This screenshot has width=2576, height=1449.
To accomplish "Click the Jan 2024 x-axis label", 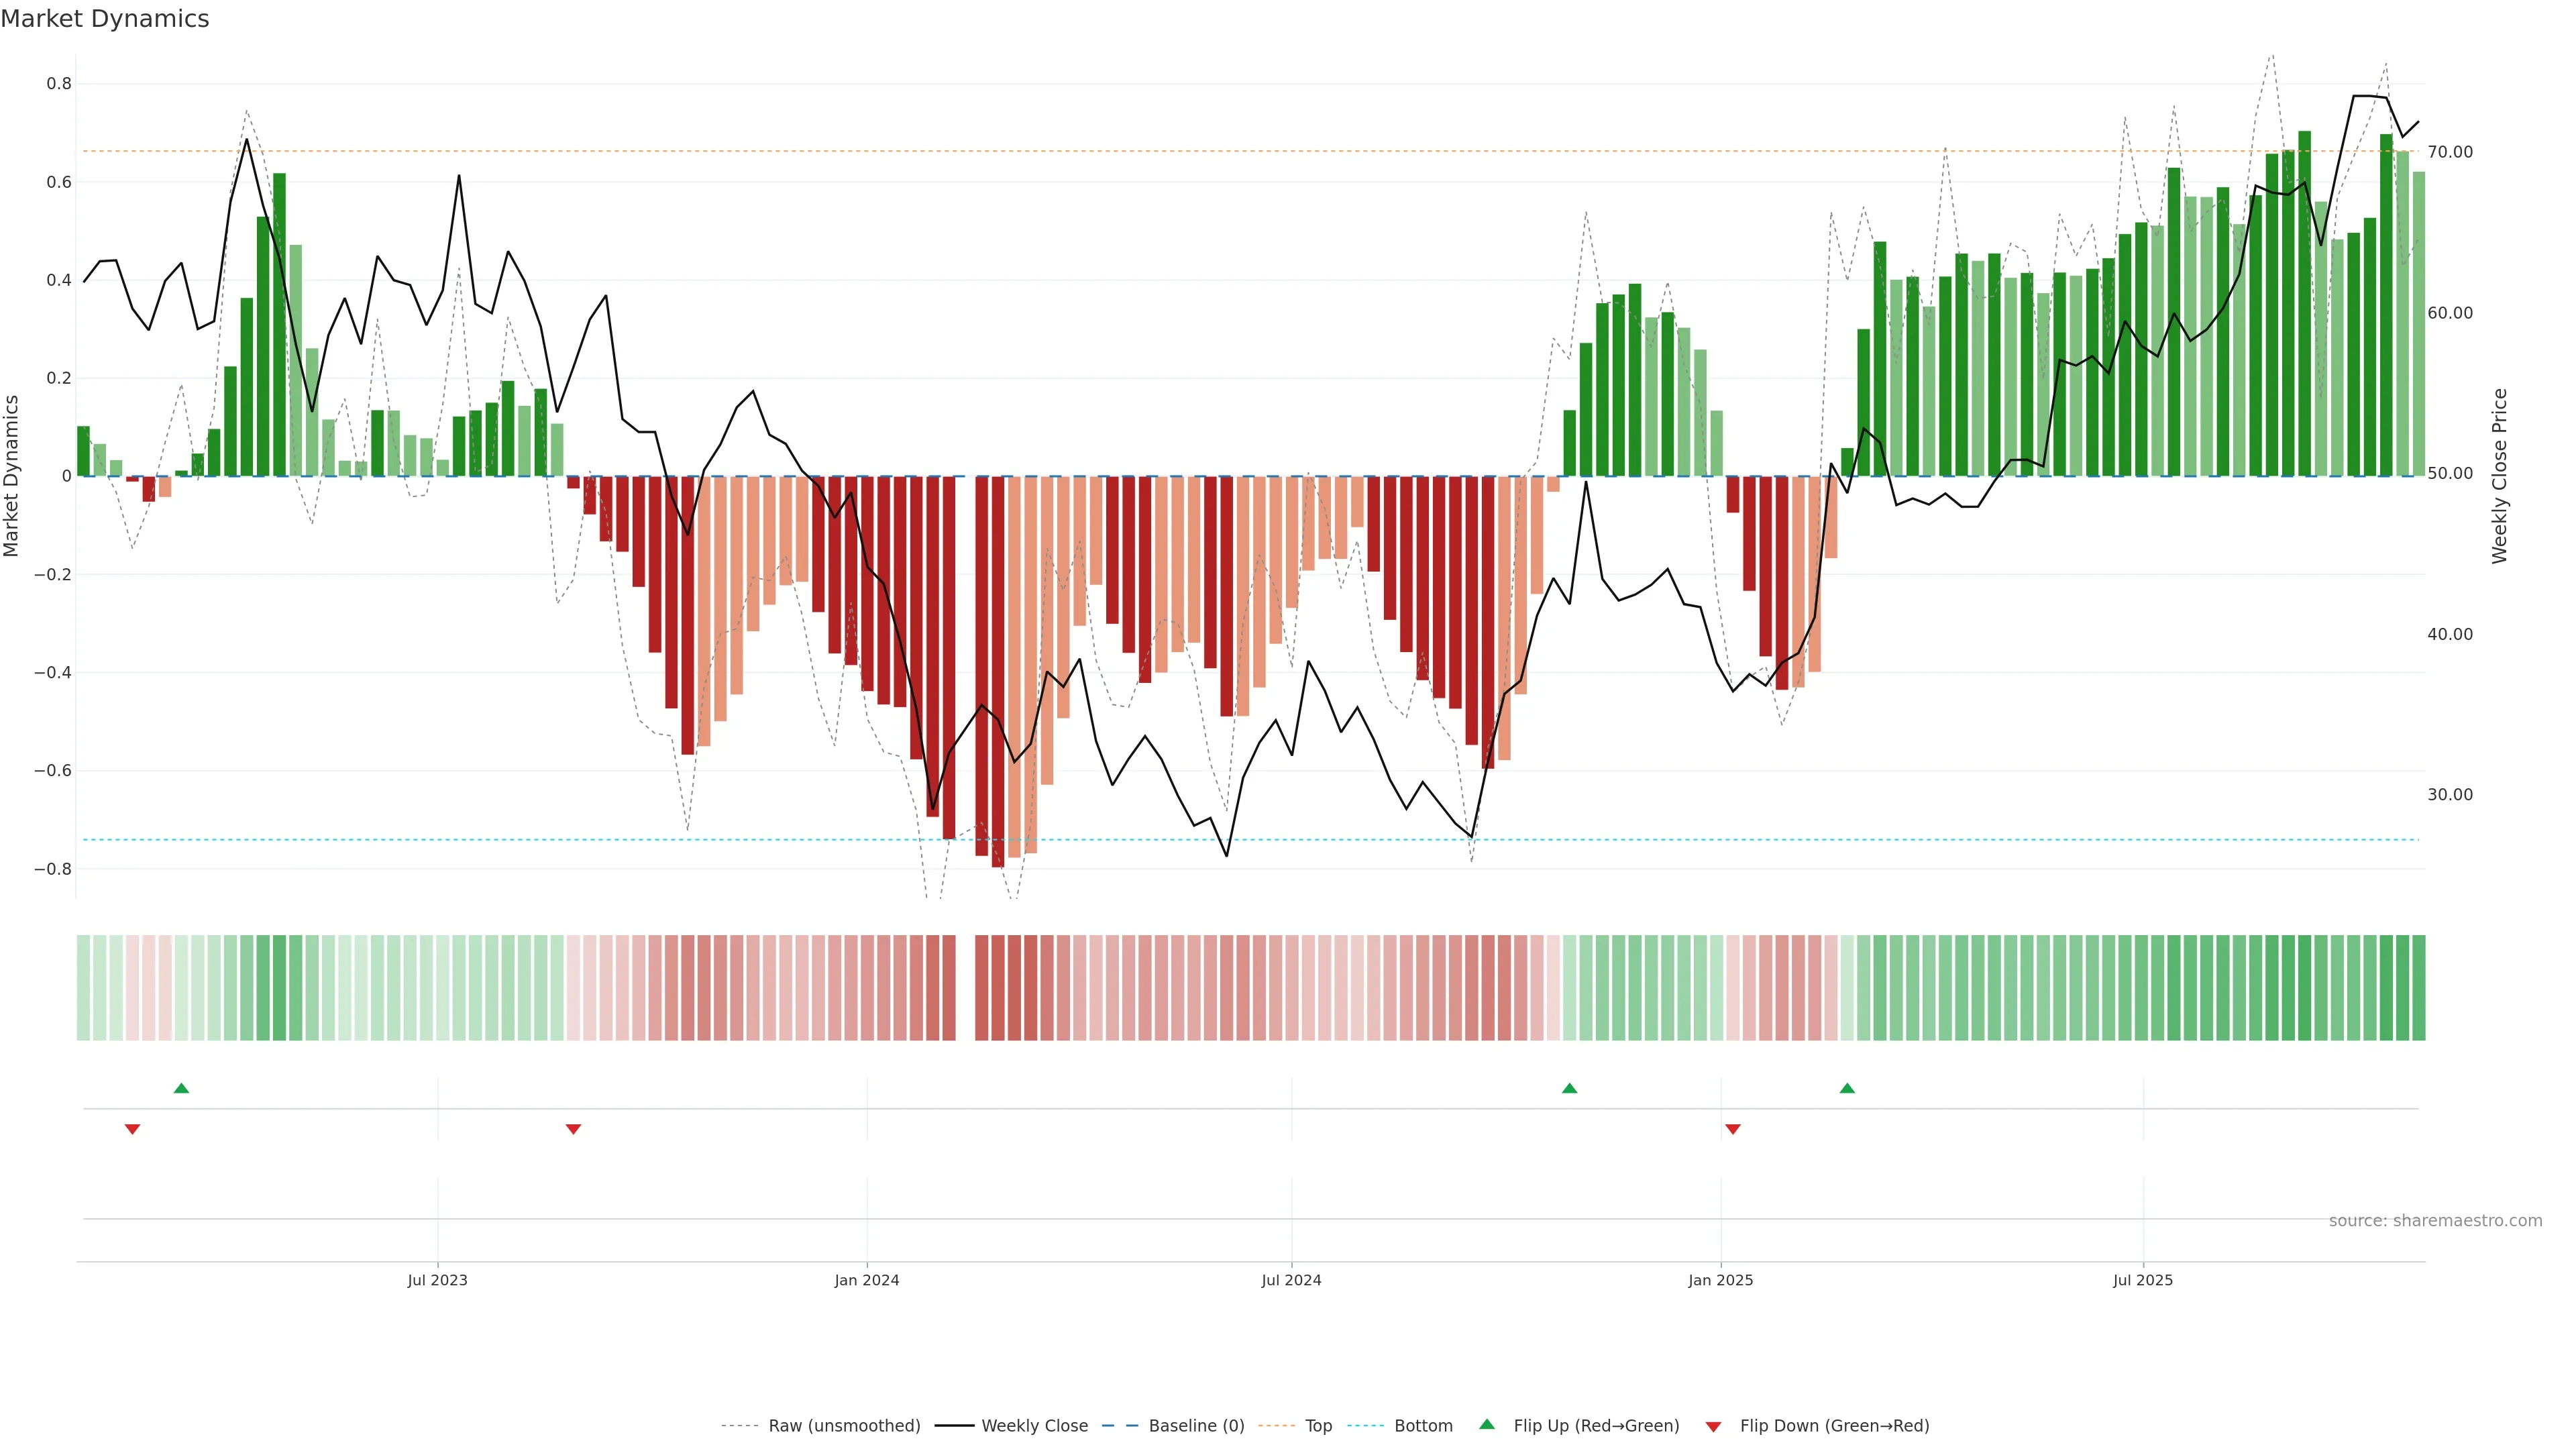I will click(866, 1280).
